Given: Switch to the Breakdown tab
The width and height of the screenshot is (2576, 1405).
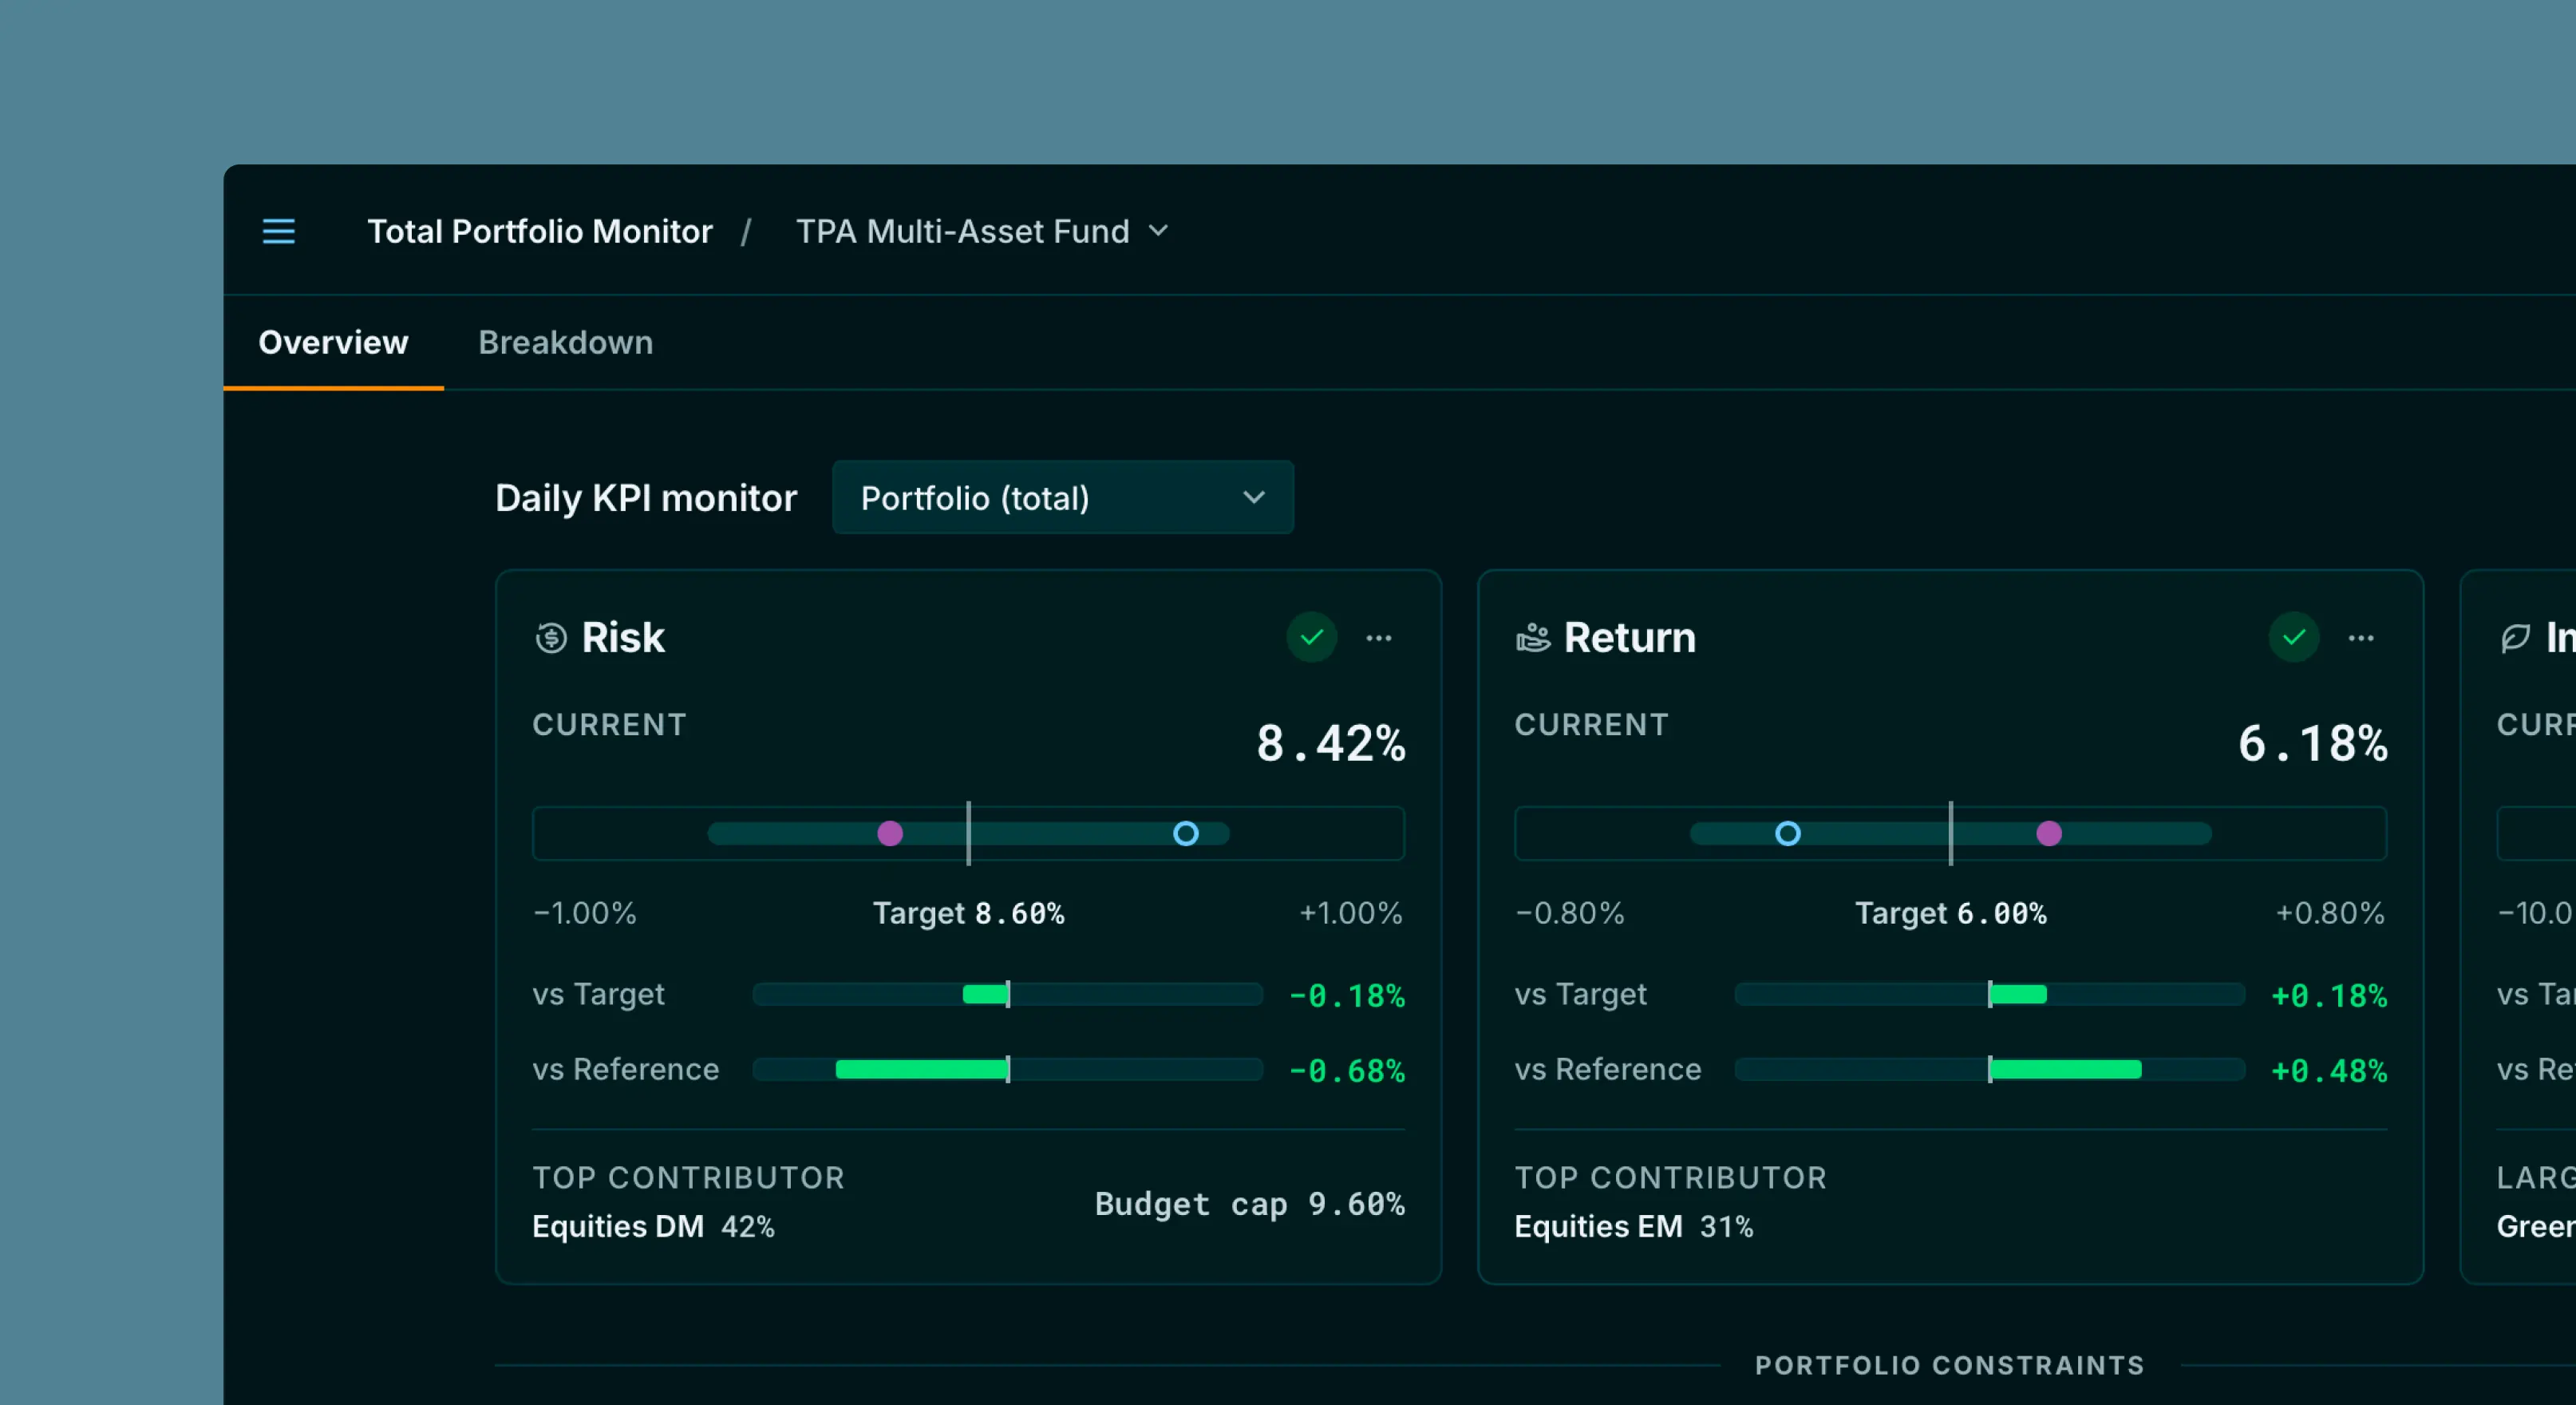Looking at the screenshot, I should point(565,342).
